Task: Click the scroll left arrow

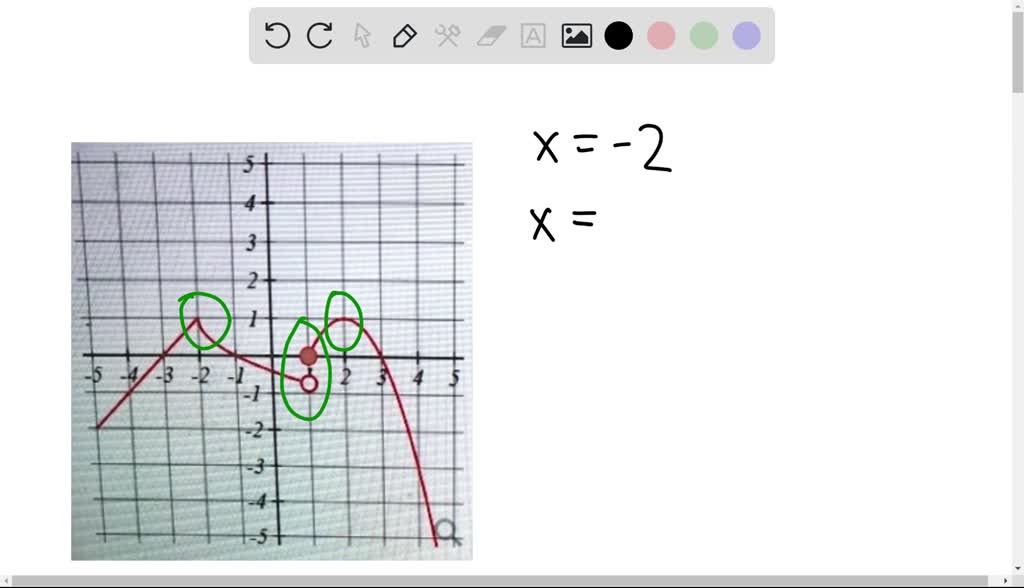Action: coord(6,581)
